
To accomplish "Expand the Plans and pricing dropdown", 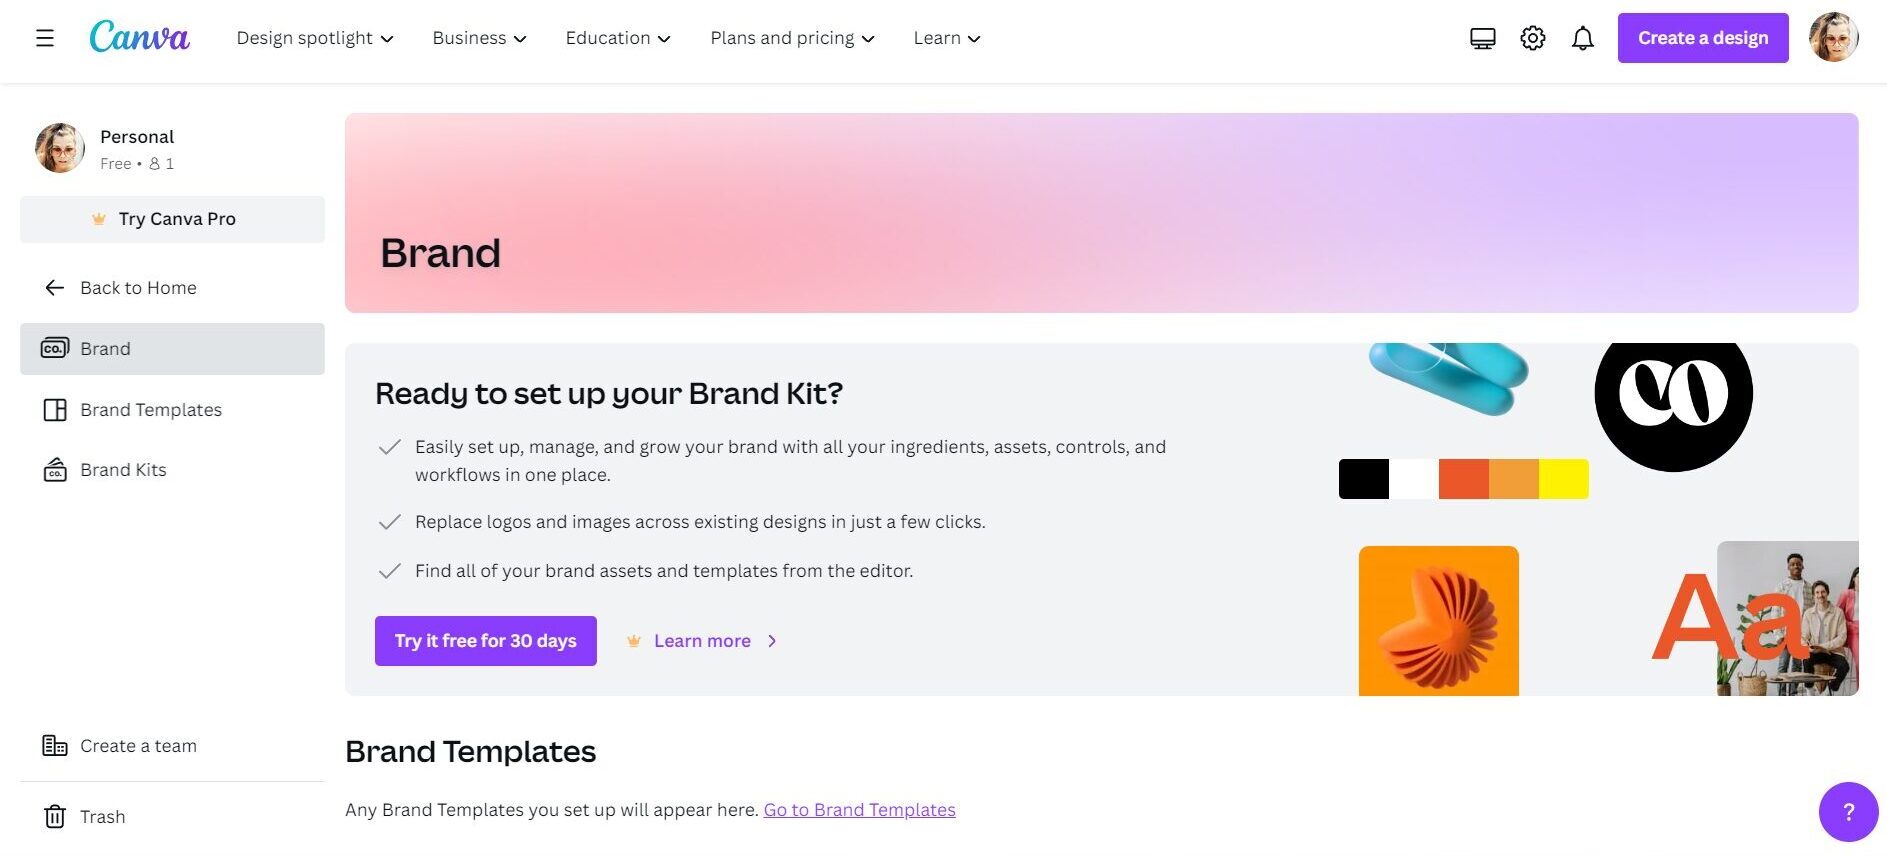I will [792, 38].
